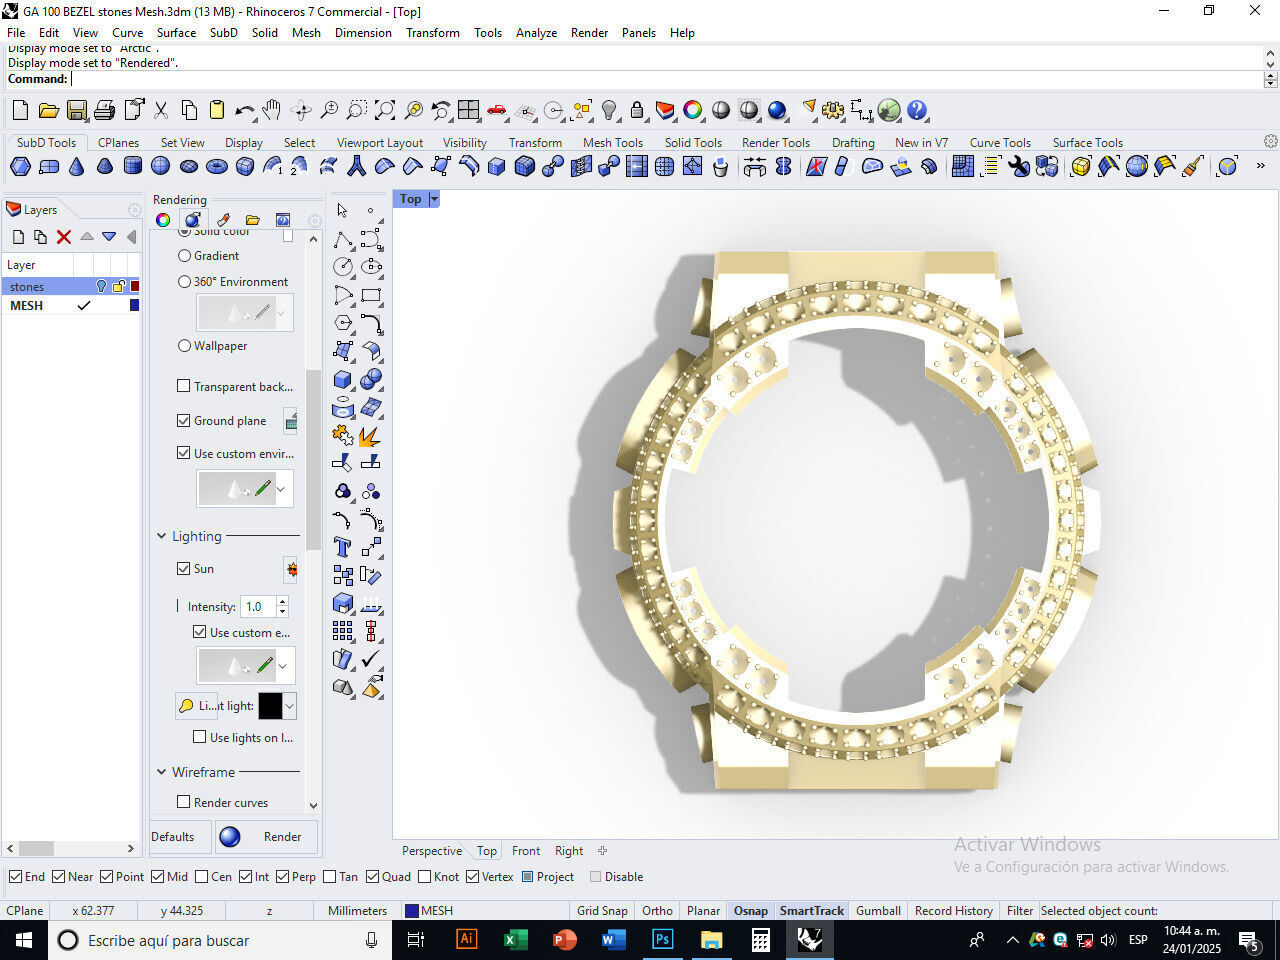Image resolution: width=1280 pixels, height=960 pixels.
Task: Enable the Cen osnap checkbox
Action: tap(202, 877)
